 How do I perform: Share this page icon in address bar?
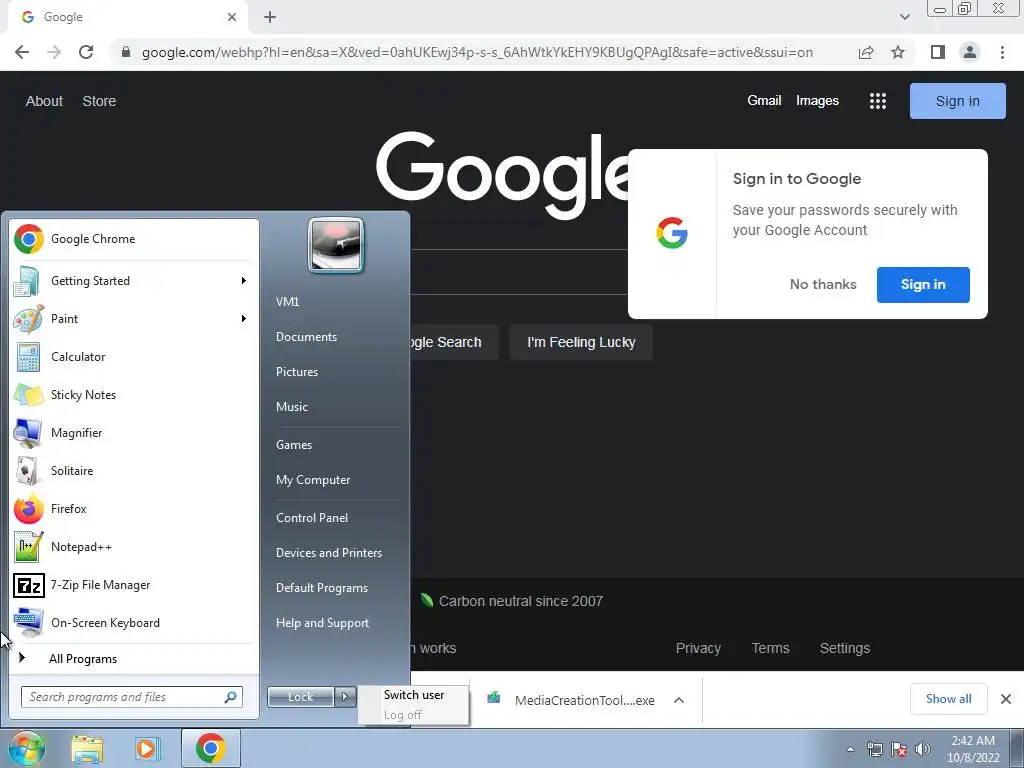[x=866, y=52]
